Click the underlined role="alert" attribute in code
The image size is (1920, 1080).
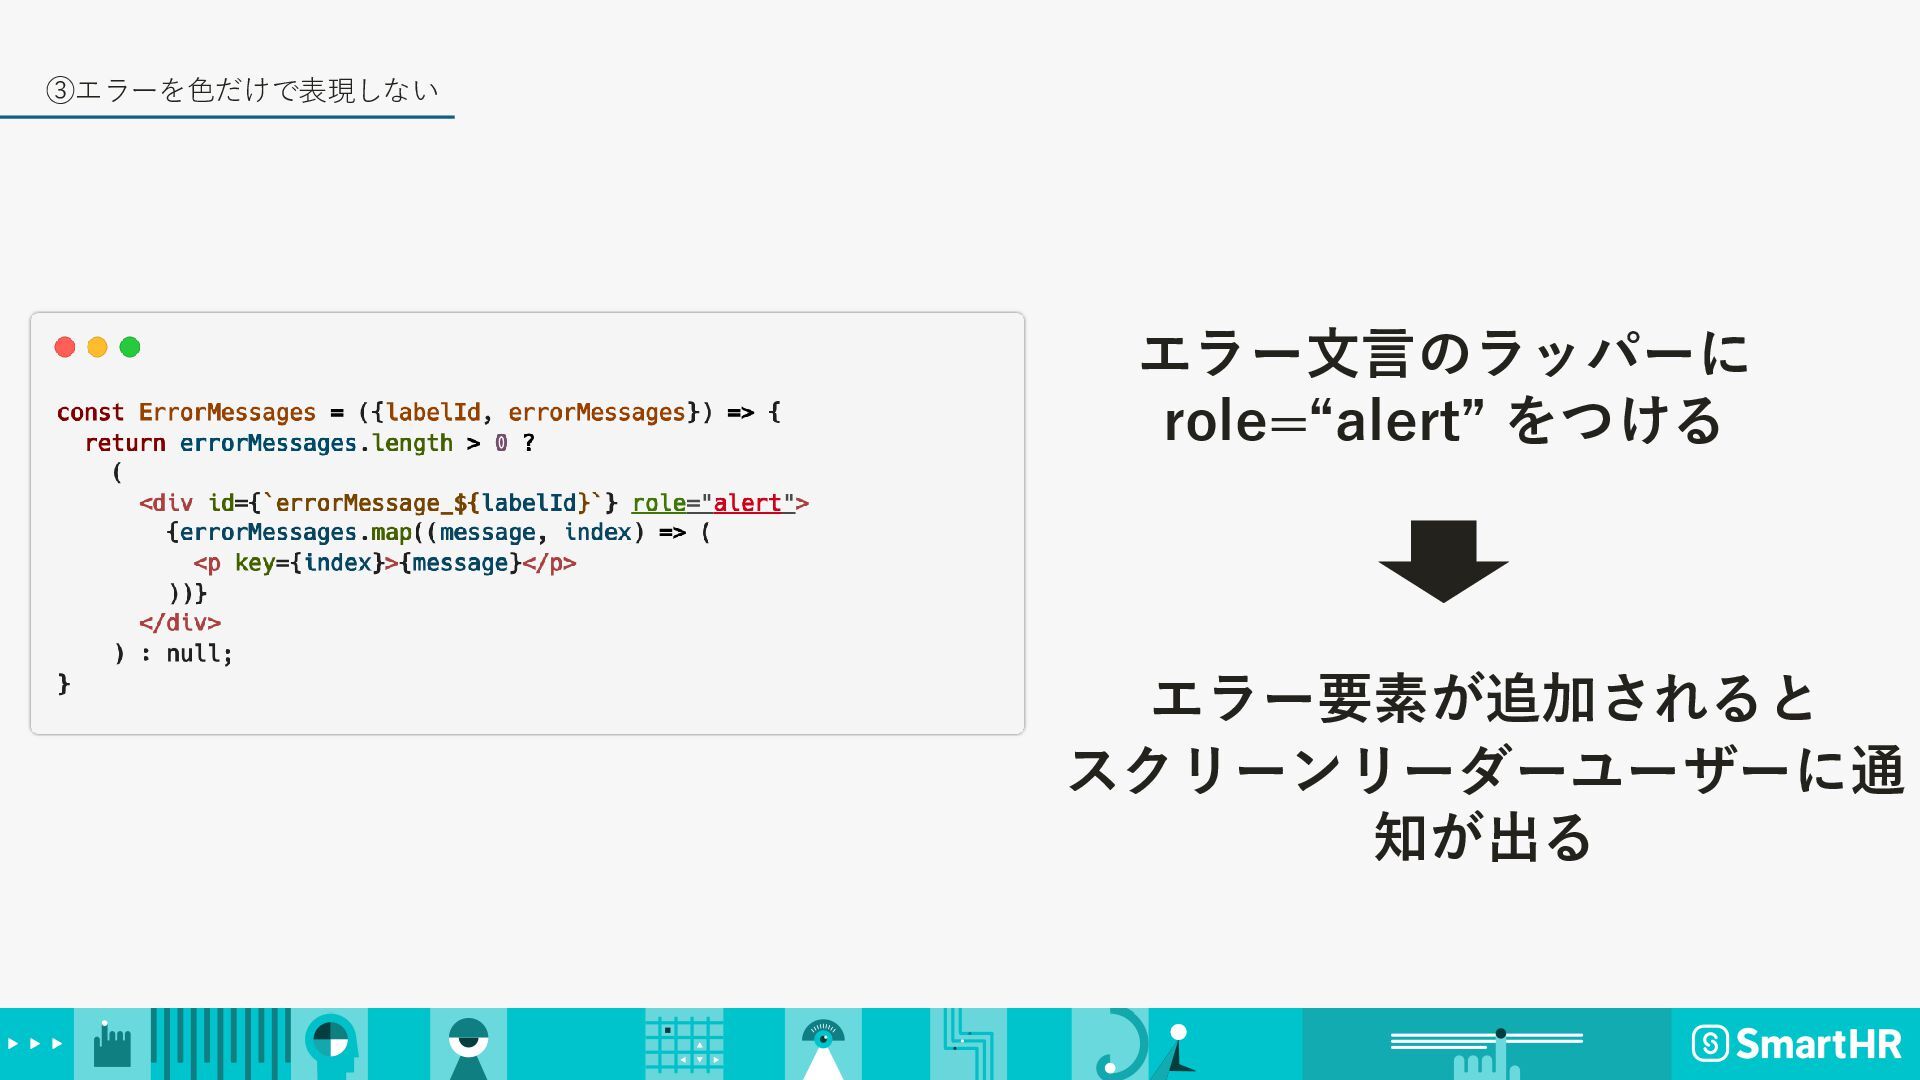point(713,503)
